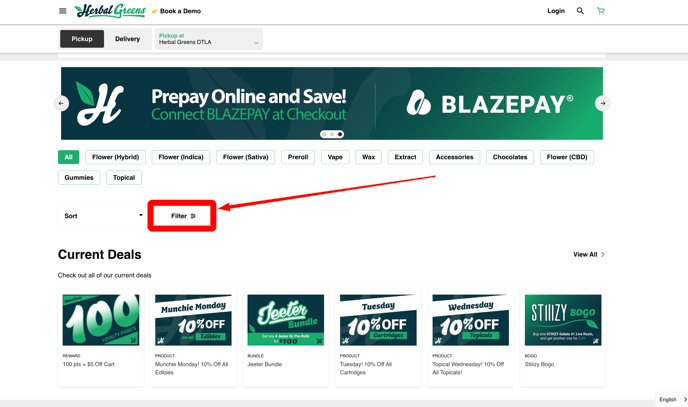The width and height of the screenshot is (688, 407).
Task: Open Munchie Monday deal image
Action: [193, 320]
